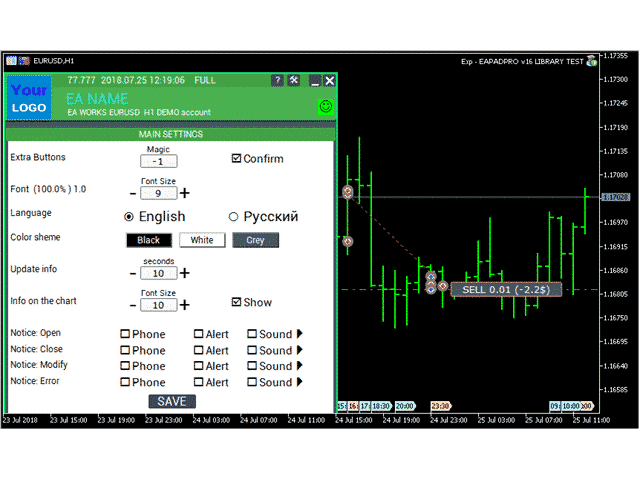The image size is (640, 480).
Task: Click the SELL 0.01 position label
Action: 506,289
